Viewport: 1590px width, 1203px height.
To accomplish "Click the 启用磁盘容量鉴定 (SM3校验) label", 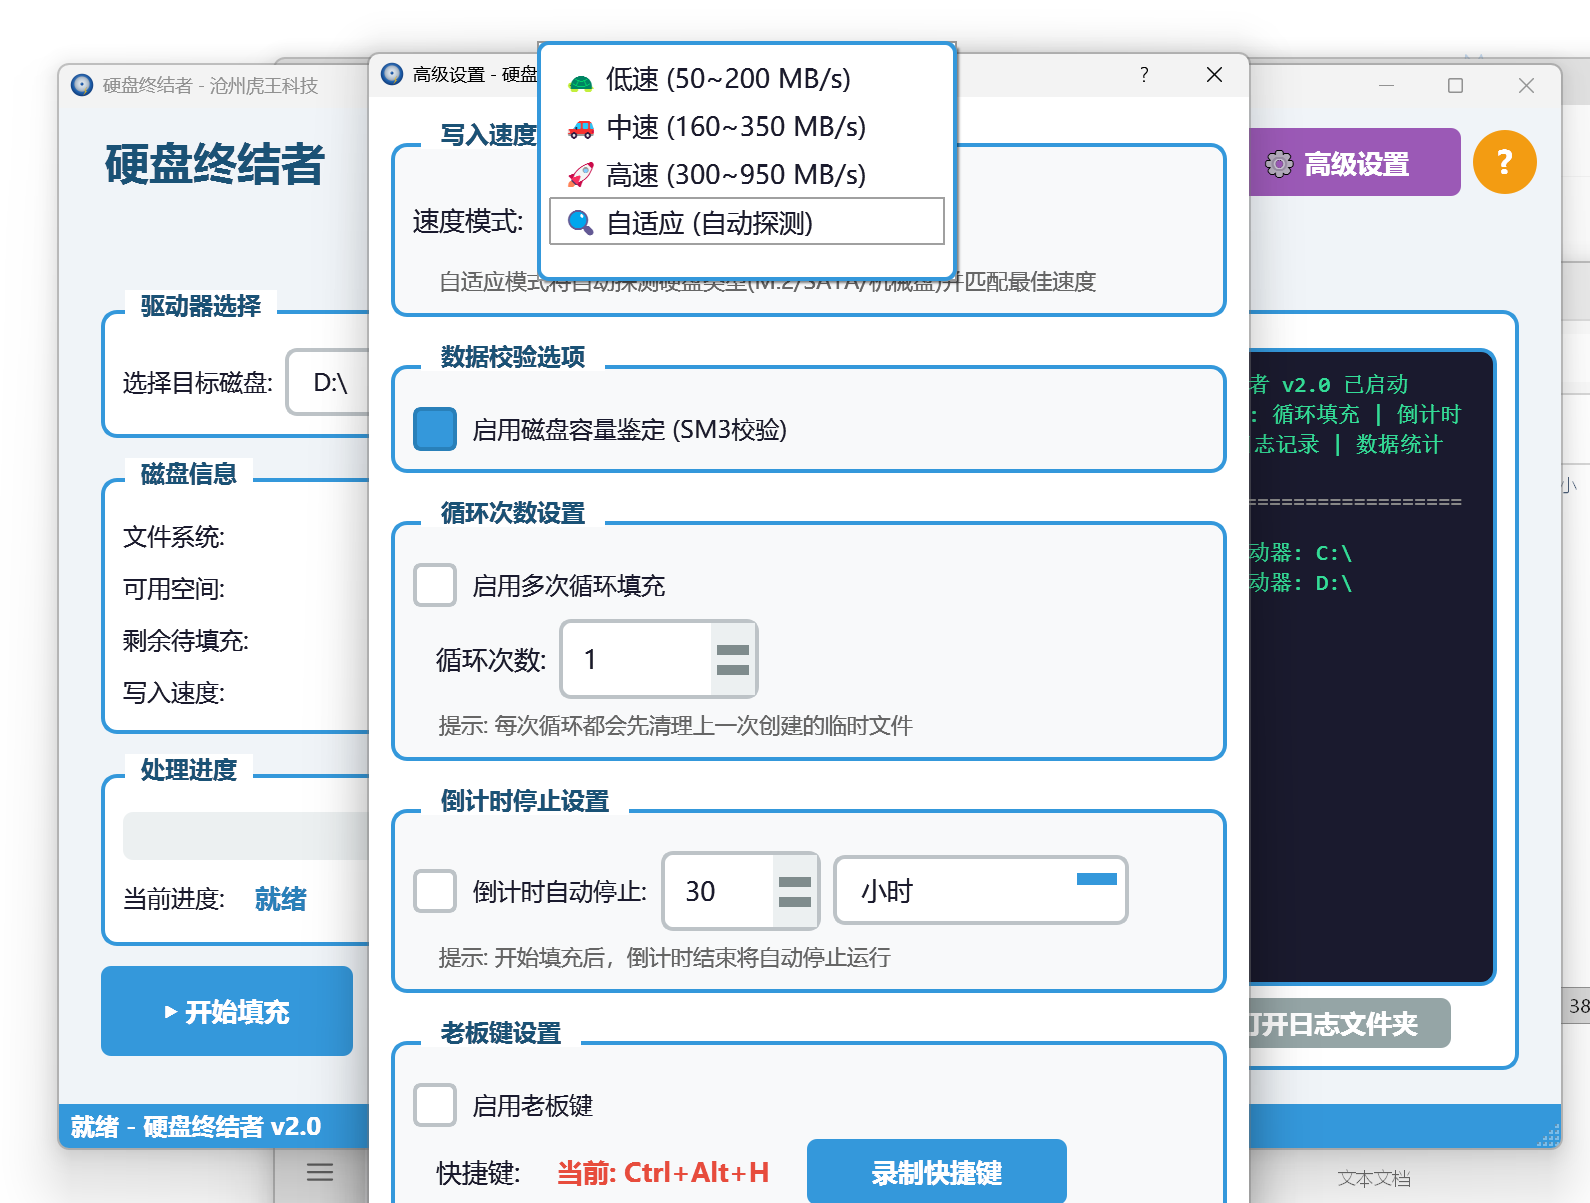I will coord(629,430).
